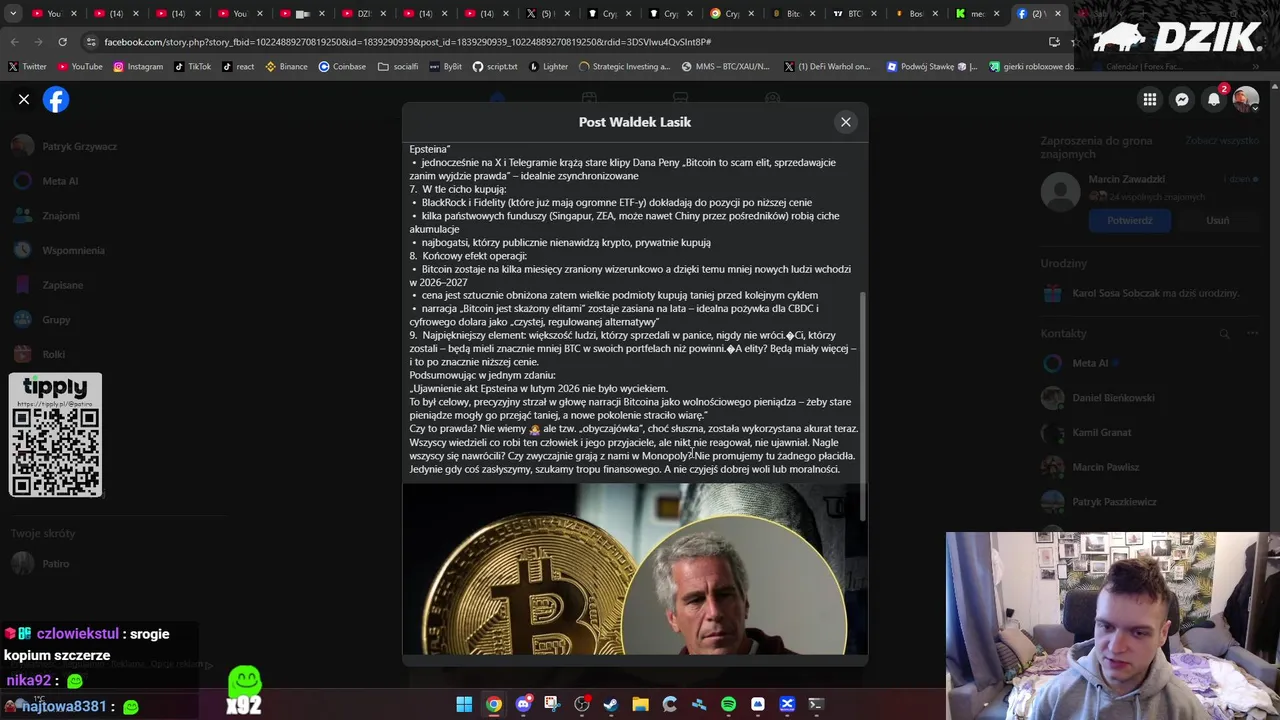
Task: Open Rolki in the left sidebar
Action: pos(40,354)
